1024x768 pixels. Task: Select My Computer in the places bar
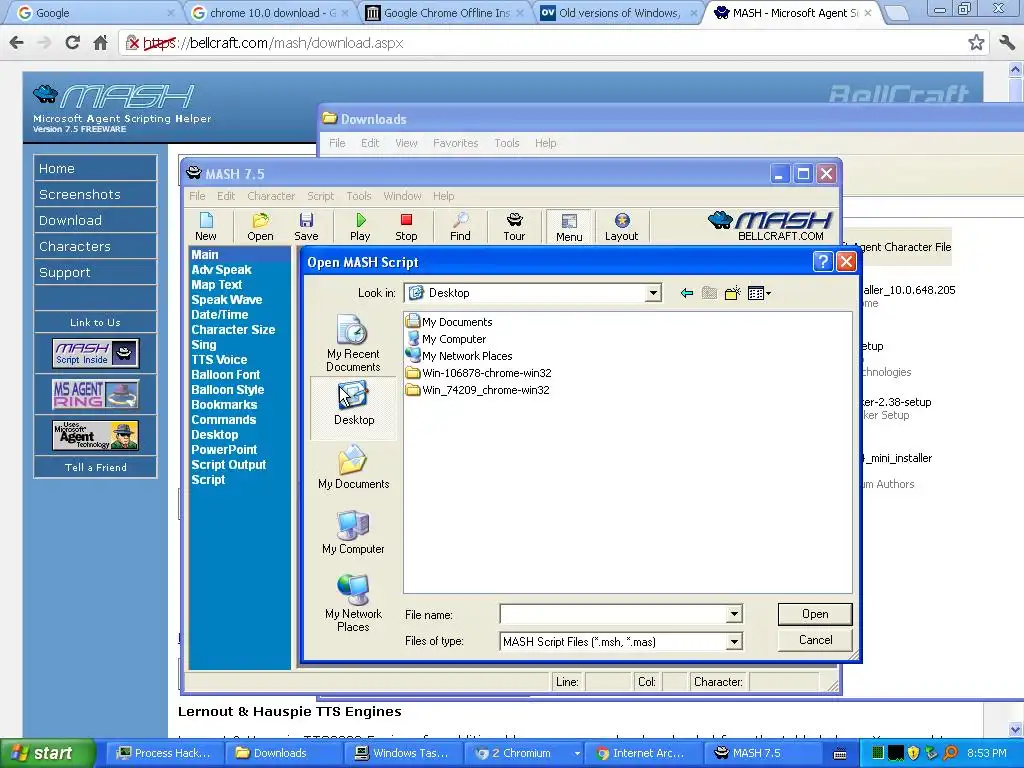pyautogui.click(x=353, y=532)
